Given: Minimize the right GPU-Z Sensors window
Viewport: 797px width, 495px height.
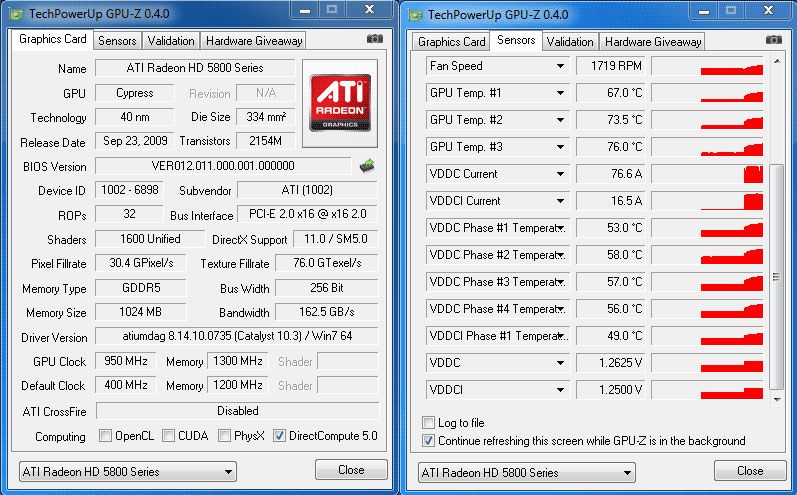Looking at the screenshot, I should [704, 11].
